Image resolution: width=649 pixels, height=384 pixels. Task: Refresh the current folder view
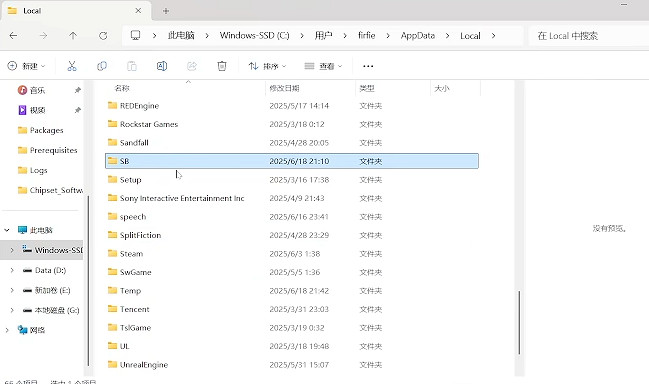coord(103,36)
